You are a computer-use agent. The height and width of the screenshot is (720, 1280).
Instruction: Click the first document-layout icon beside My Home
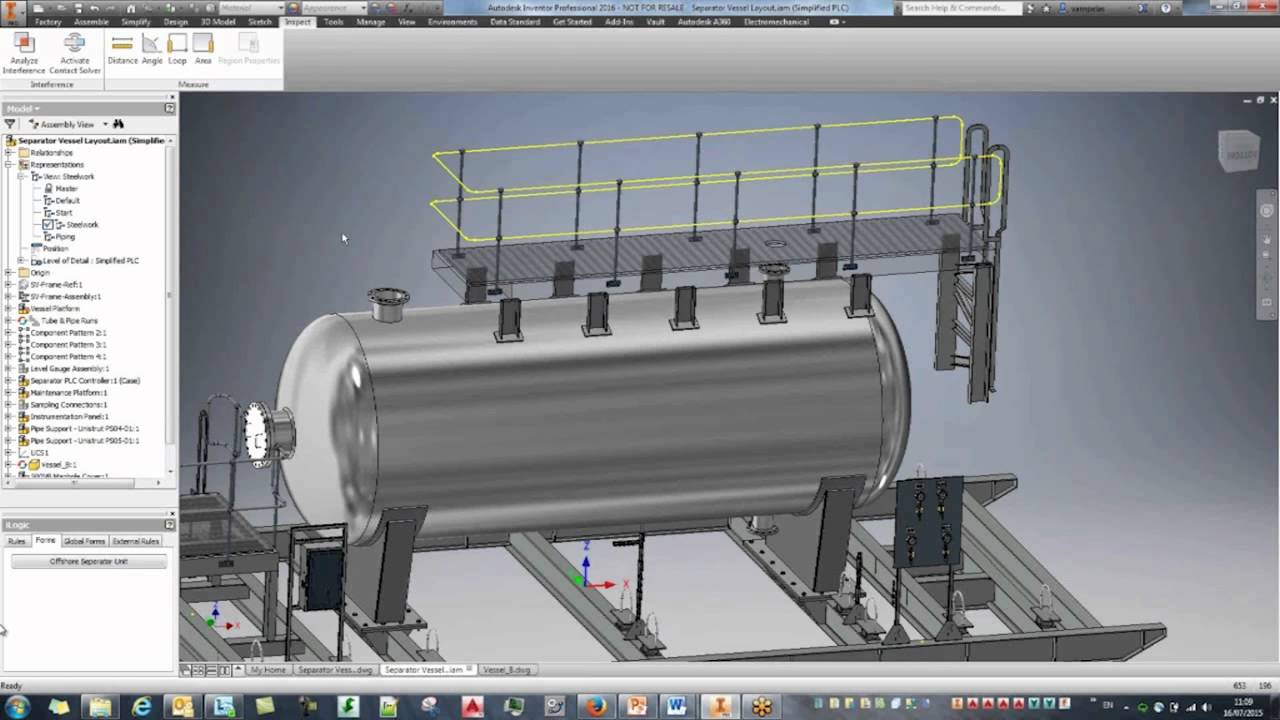[186, 669]
